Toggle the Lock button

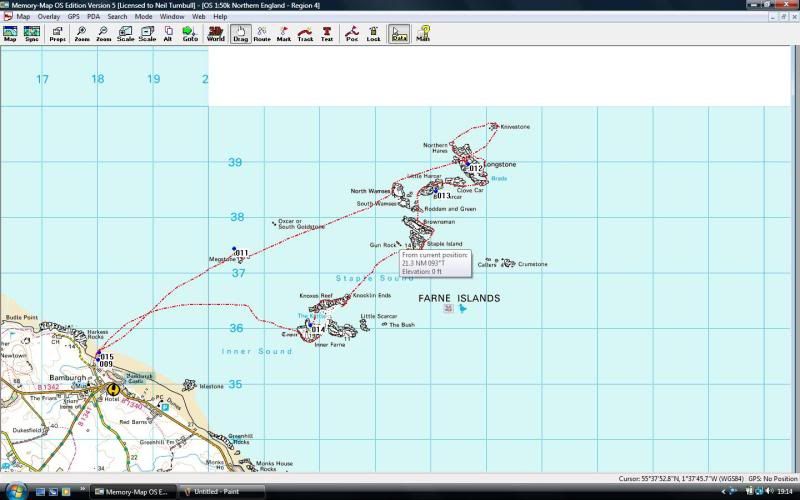click(x=373, y=33)
